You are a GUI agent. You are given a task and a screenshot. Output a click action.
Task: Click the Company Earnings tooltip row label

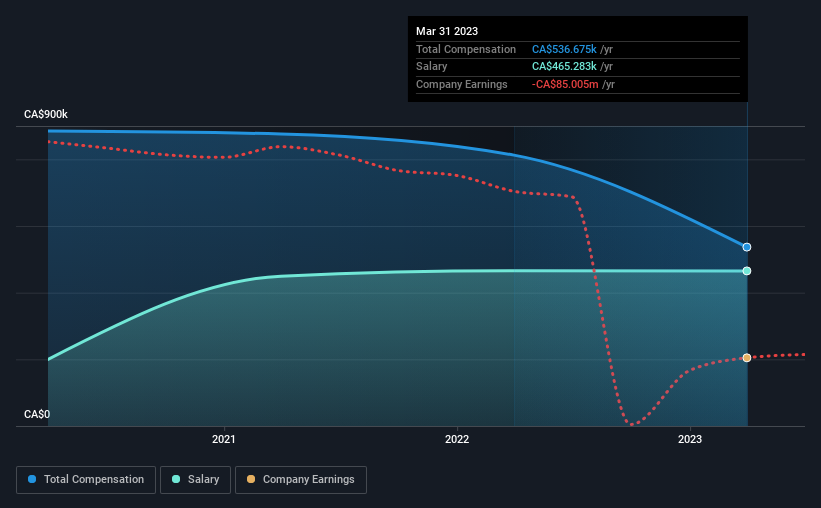click(x=461, y=84)
